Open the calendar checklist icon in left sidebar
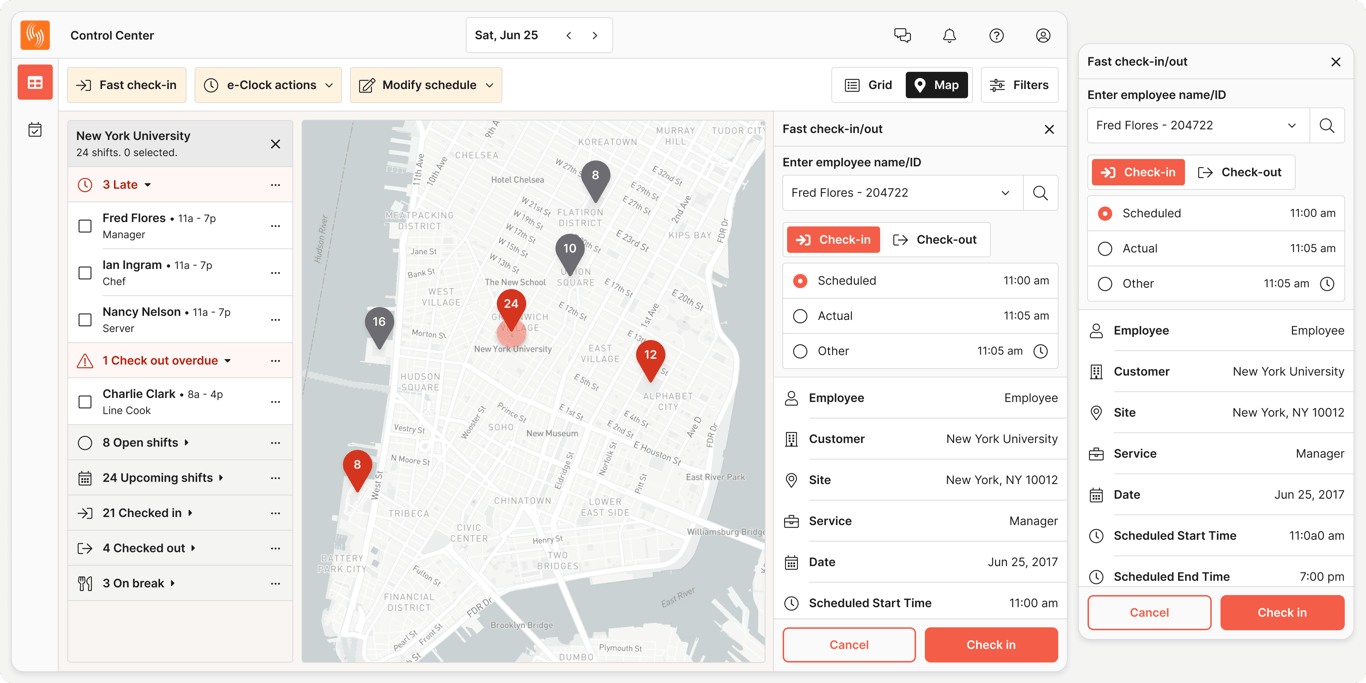1366x683 pixels. (x=35, y=130)
